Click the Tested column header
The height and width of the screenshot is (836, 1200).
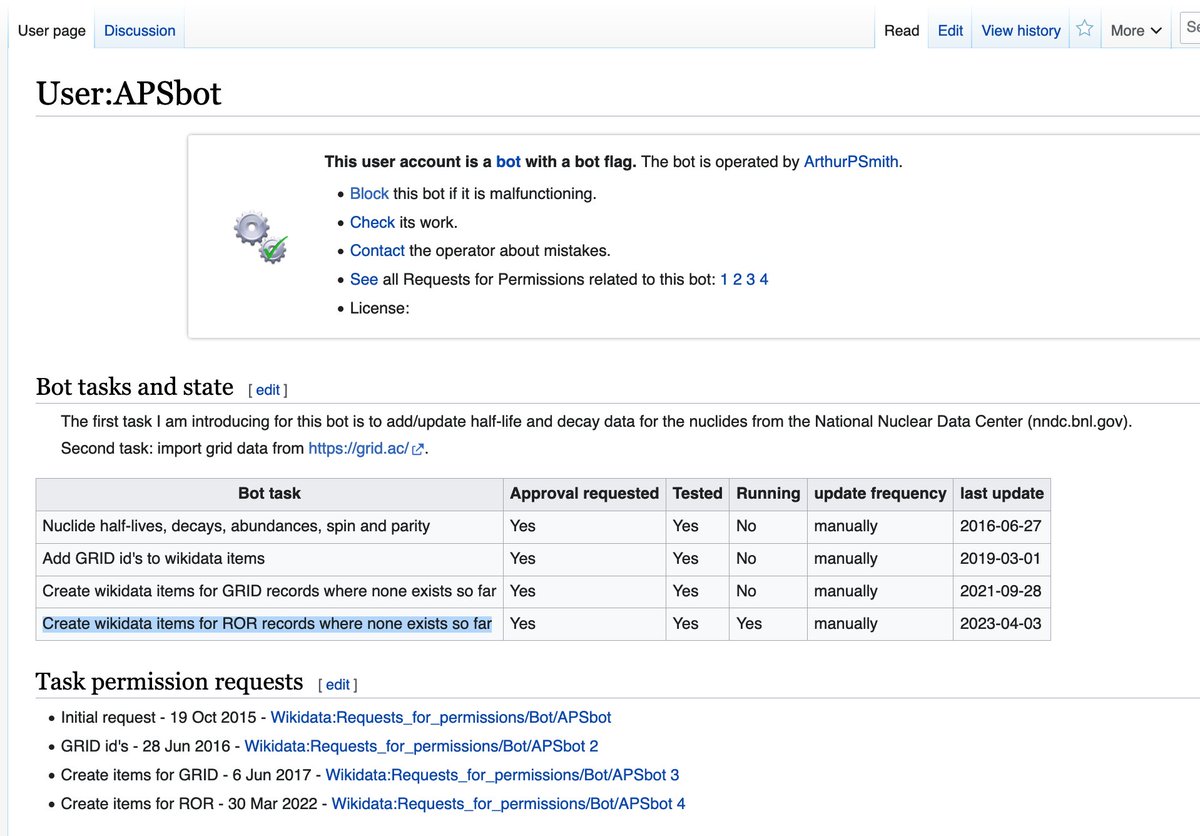697,493
